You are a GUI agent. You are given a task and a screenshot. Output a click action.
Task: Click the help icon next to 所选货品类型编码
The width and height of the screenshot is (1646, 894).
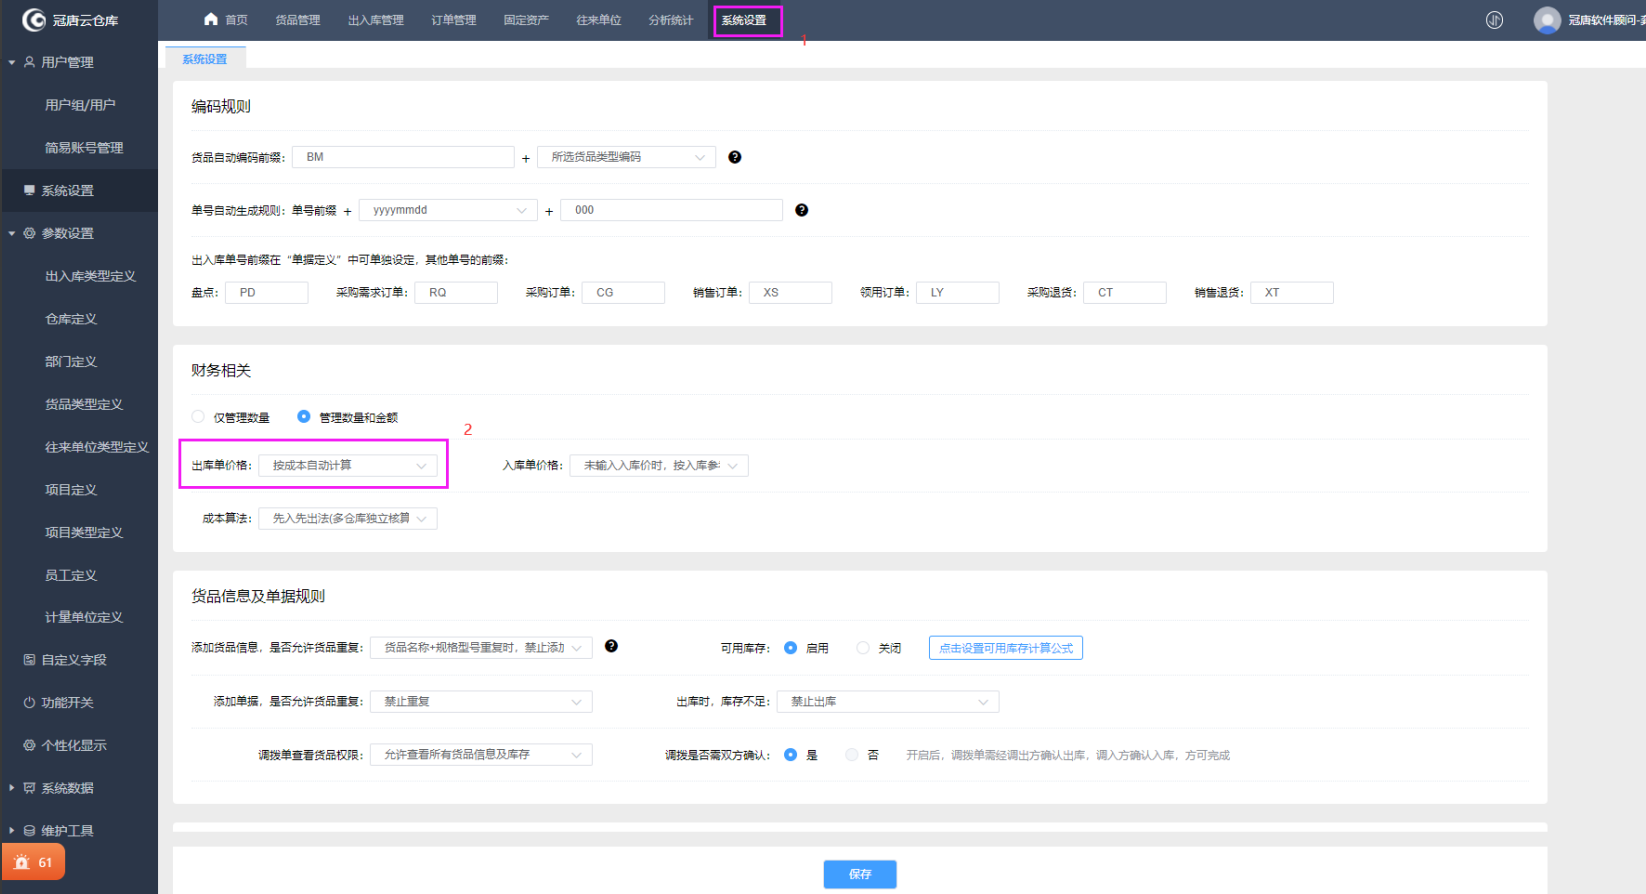(735, 157)
